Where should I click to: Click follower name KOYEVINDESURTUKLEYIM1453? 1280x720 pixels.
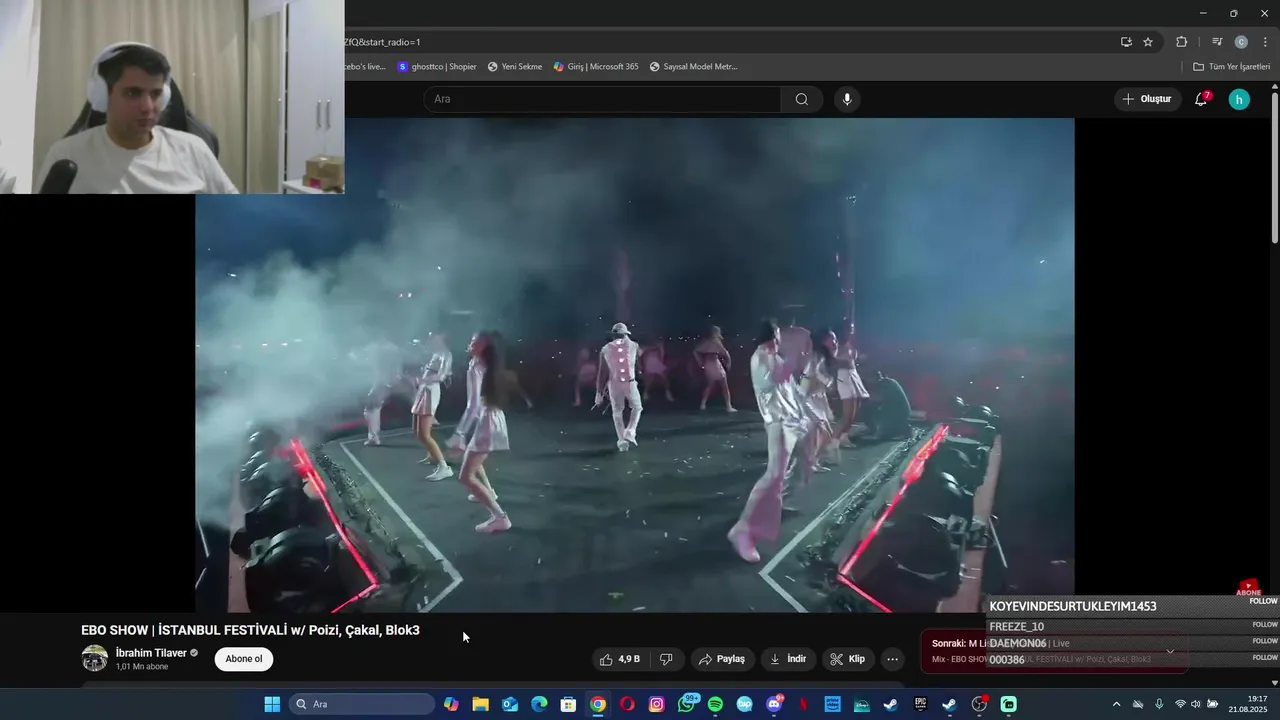point(1073,606)
